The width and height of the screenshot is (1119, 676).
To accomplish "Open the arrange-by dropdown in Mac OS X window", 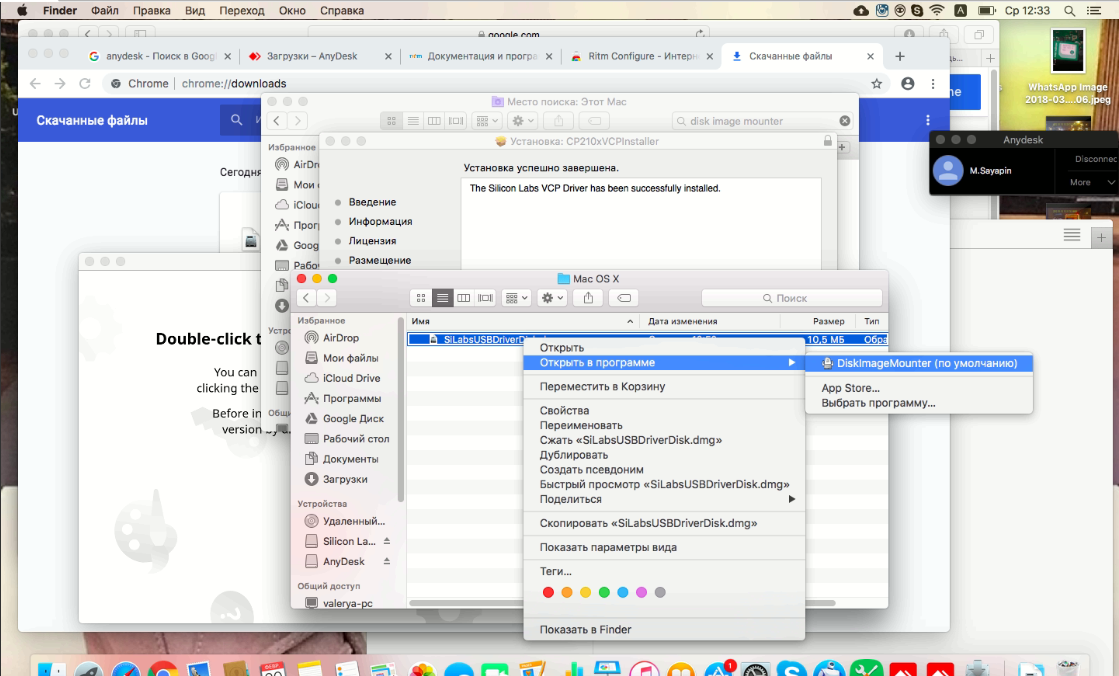I will (x=516, y=298).
